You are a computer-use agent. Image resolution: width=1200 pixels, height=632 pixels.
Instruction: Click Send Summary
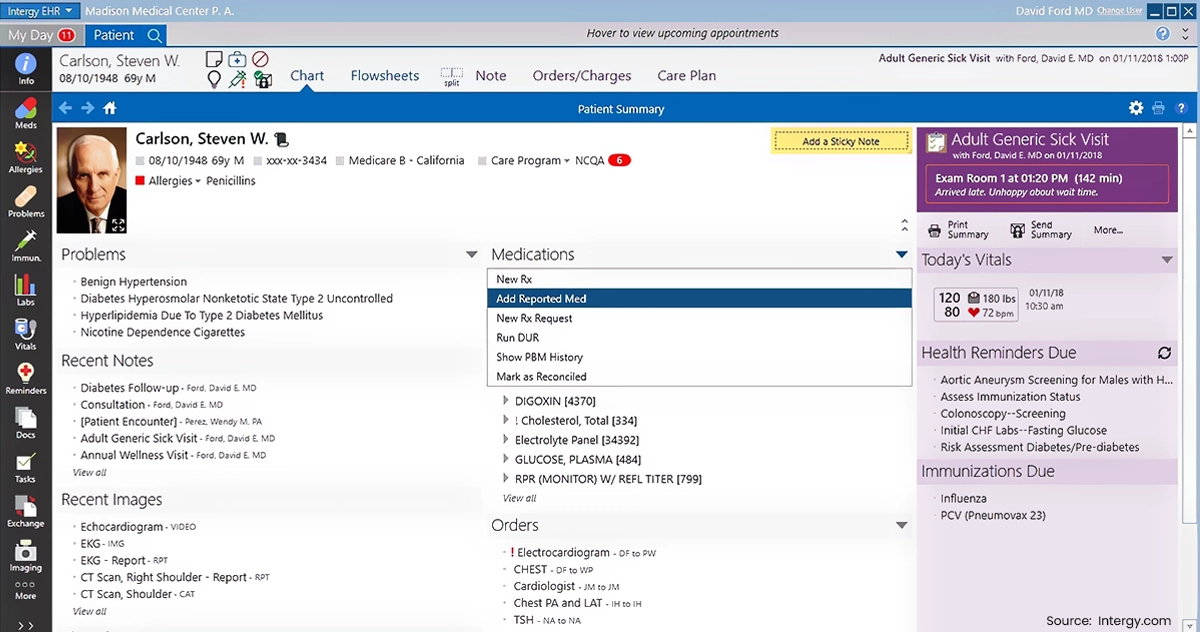1041,230
